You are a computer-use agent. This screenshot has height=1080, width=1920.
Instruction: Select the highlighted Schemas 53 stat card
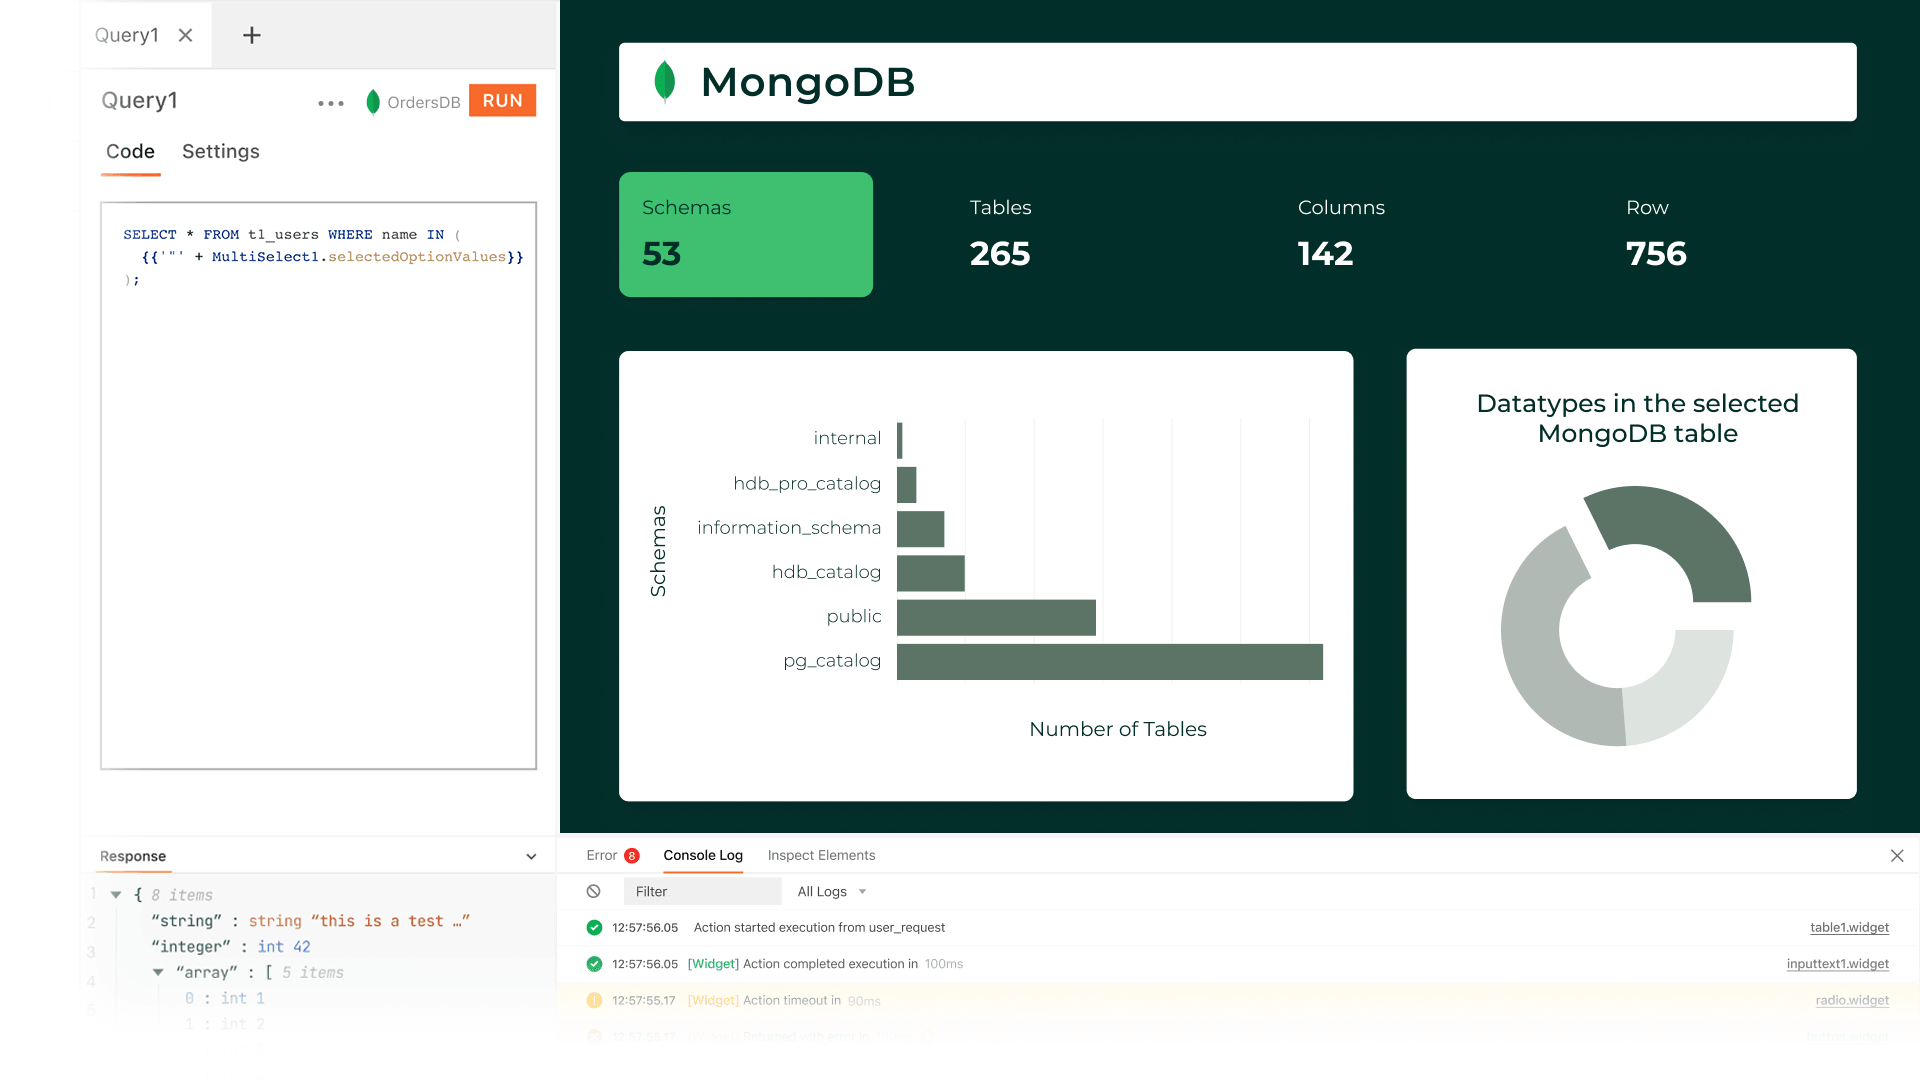(x=746, y=233)
